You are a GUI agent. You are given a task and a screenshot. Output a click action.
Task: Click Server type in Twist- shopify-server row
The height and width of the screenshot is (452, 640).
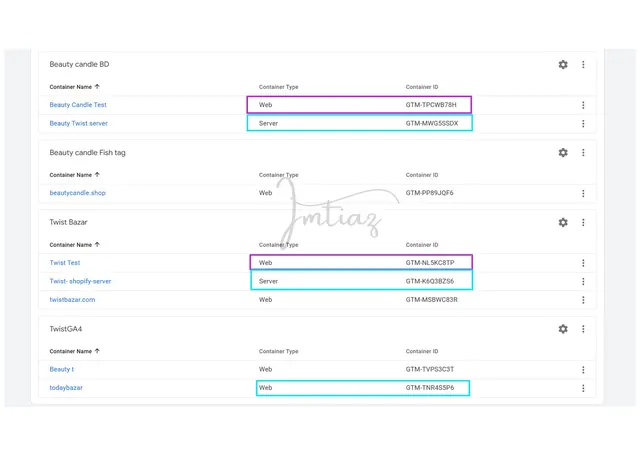[268, 281]
